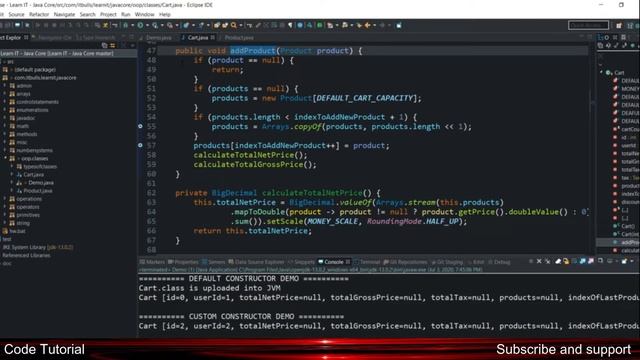Expand the admin package
Image resolution: width=640 pixels, height=360 pixels.
4,86
